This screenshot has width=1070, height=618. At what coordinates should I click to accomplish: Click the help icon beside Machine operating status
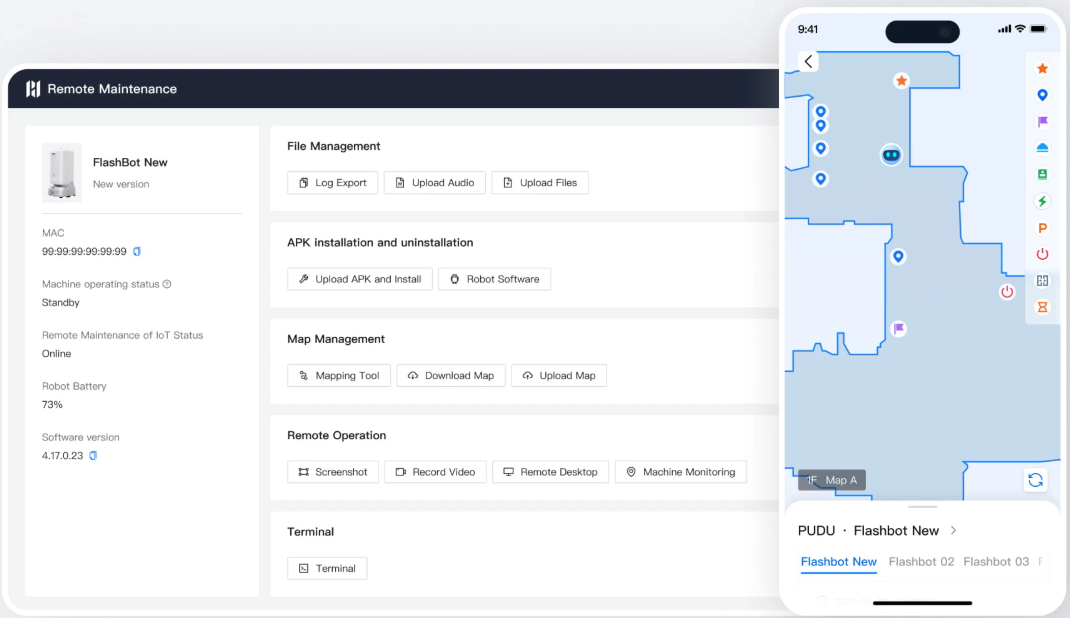coord(167,284)
